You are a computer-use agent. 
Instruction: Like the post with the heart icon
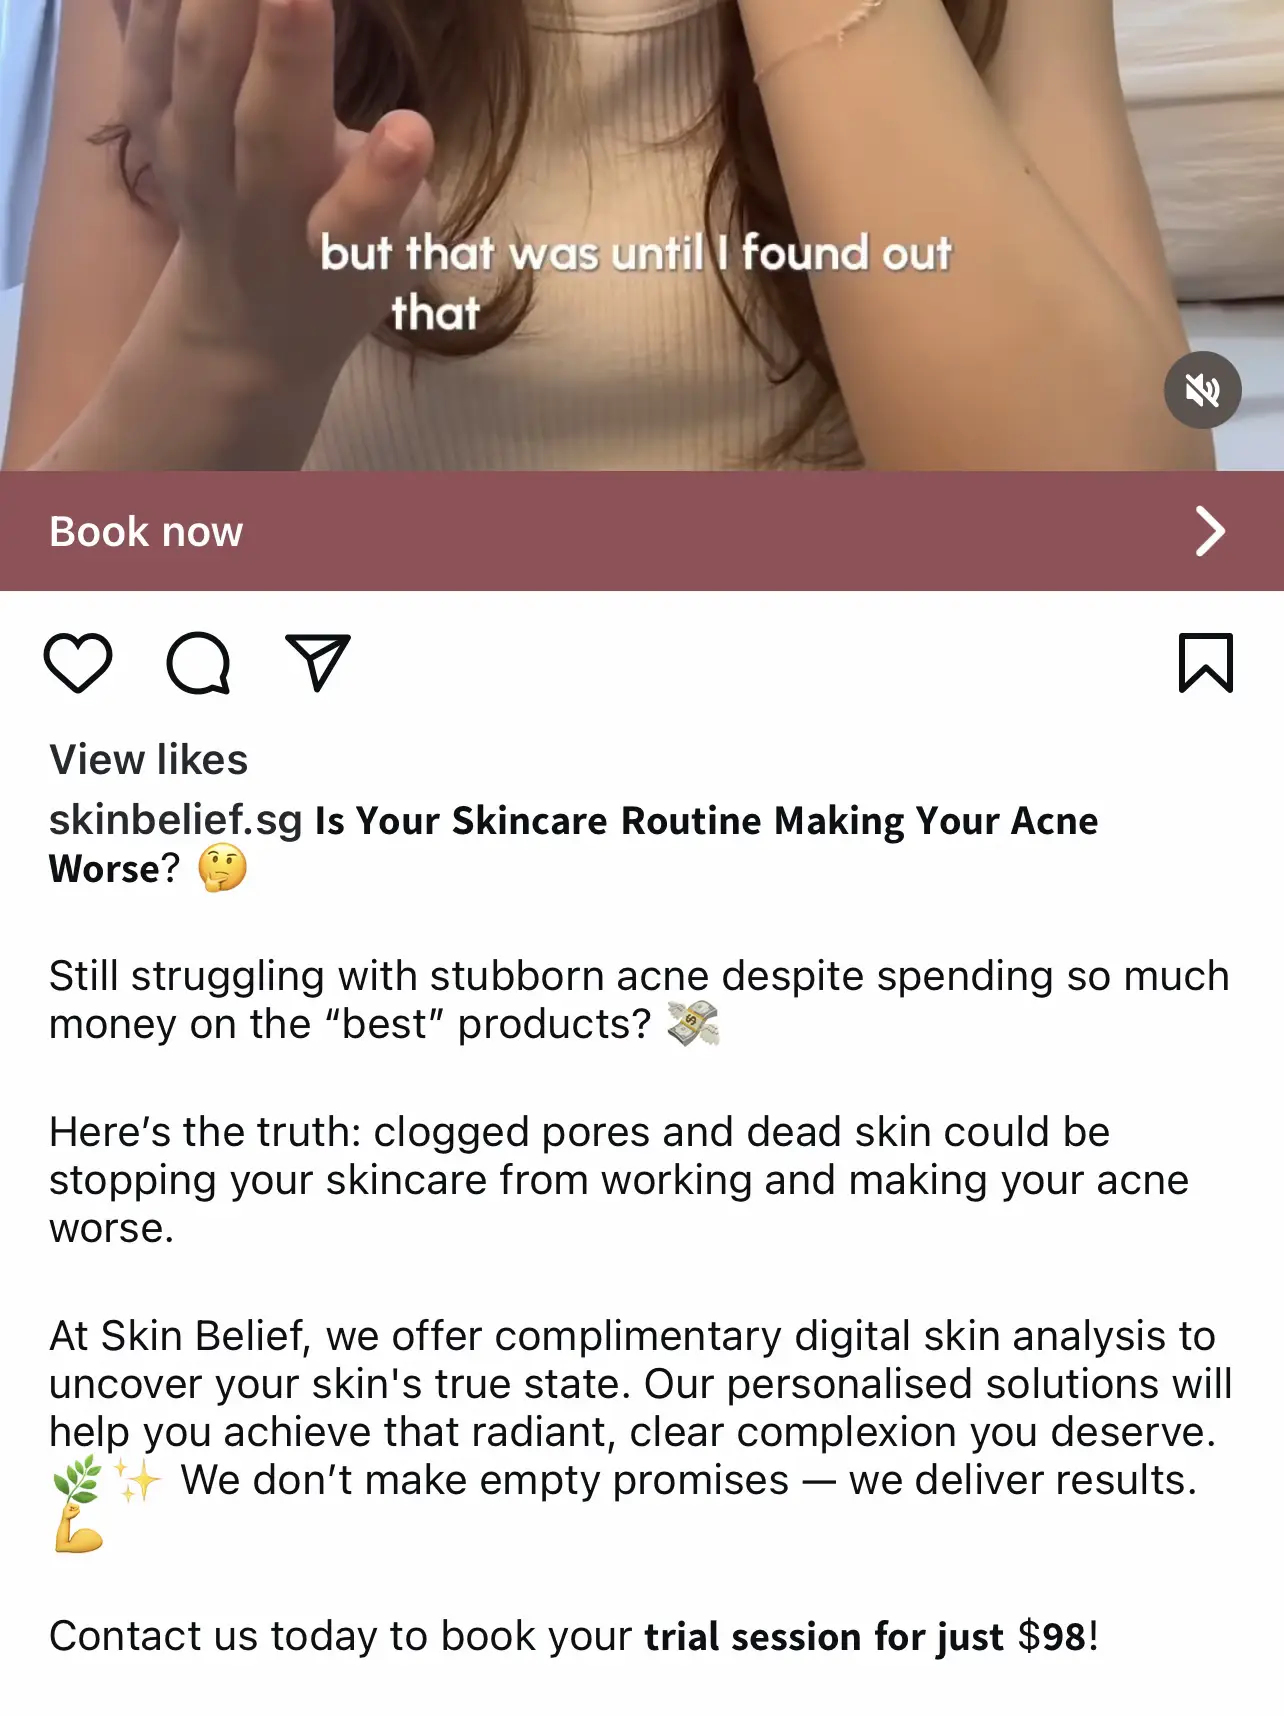78,663
